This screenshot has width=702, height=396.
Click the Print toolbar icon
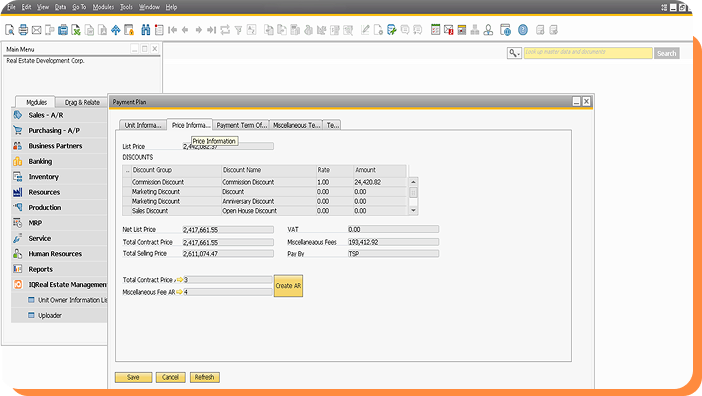(23, 30)
